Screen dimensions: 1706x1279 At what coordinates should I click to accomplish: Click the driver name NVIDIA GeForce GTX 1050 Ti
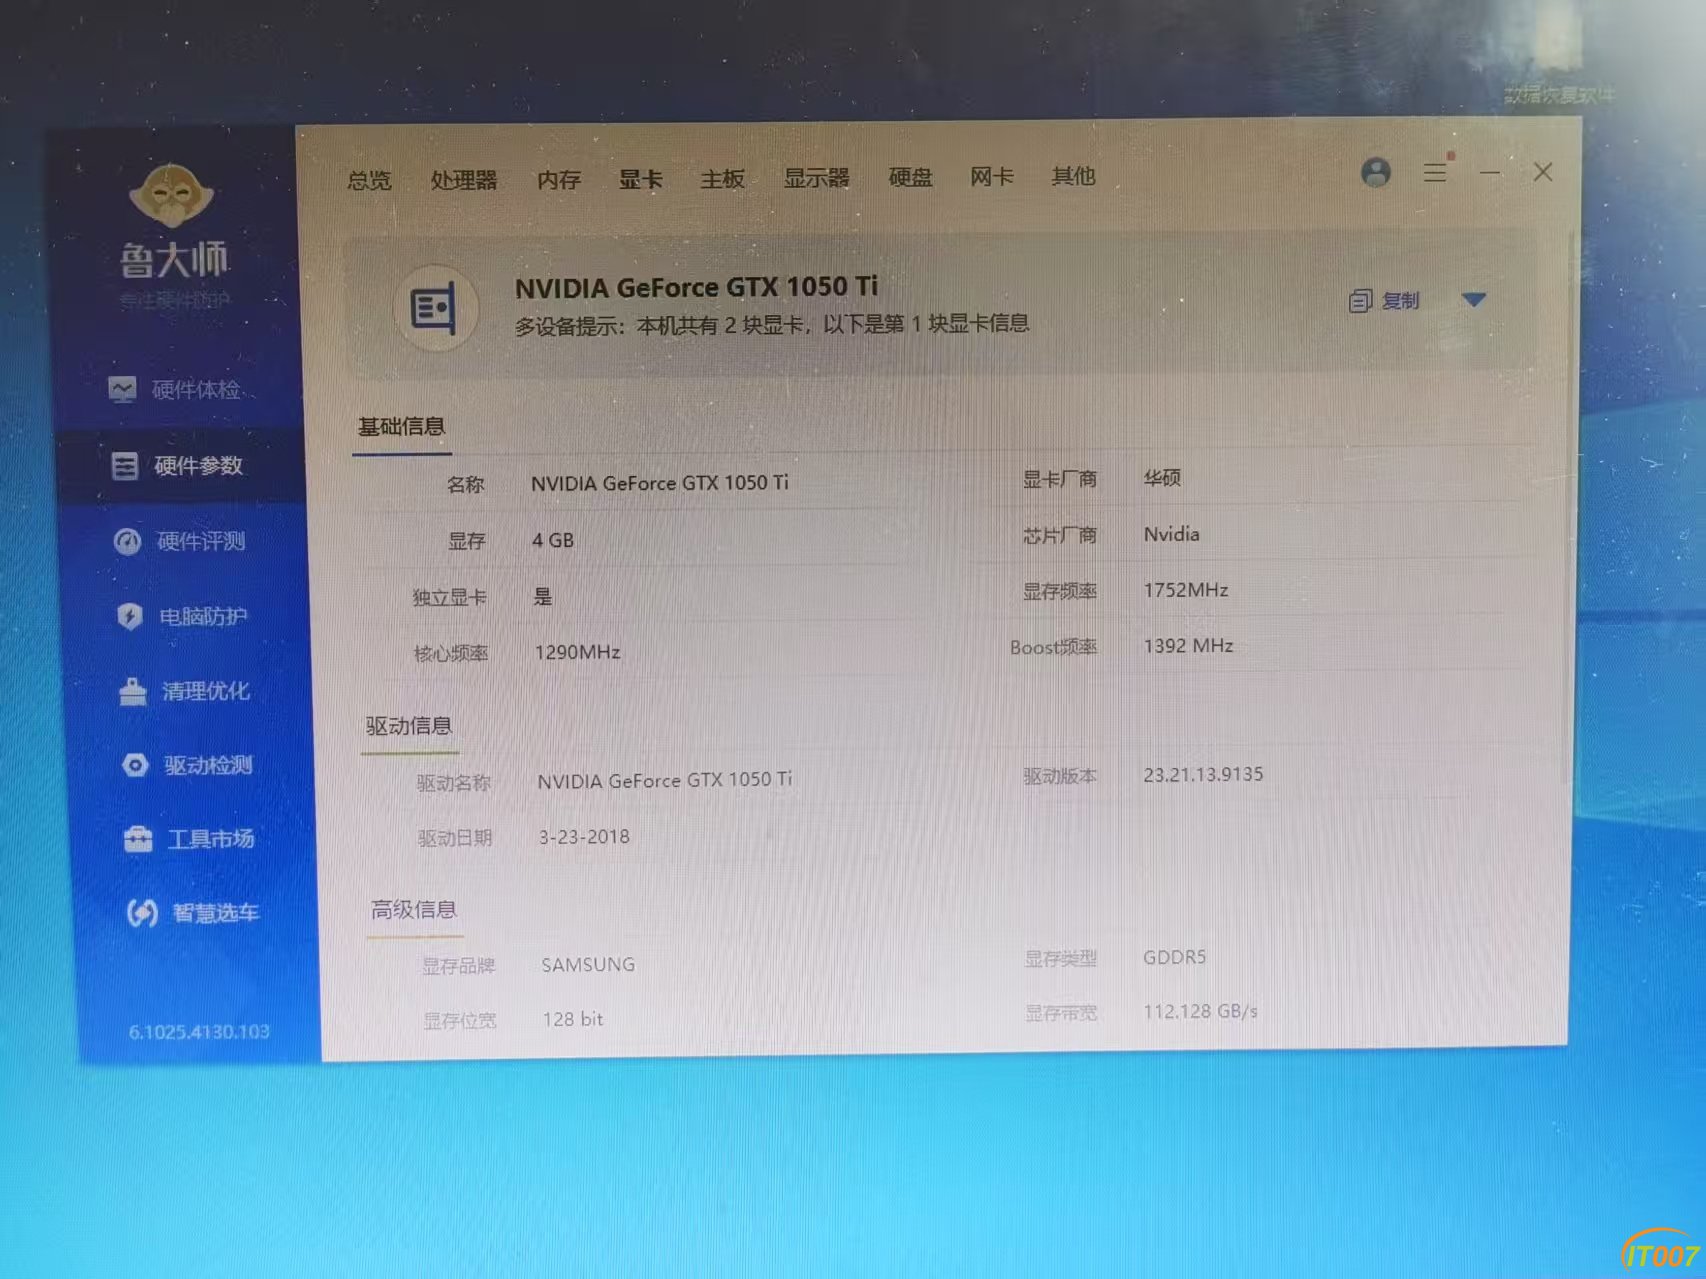[x=665, y=780]
